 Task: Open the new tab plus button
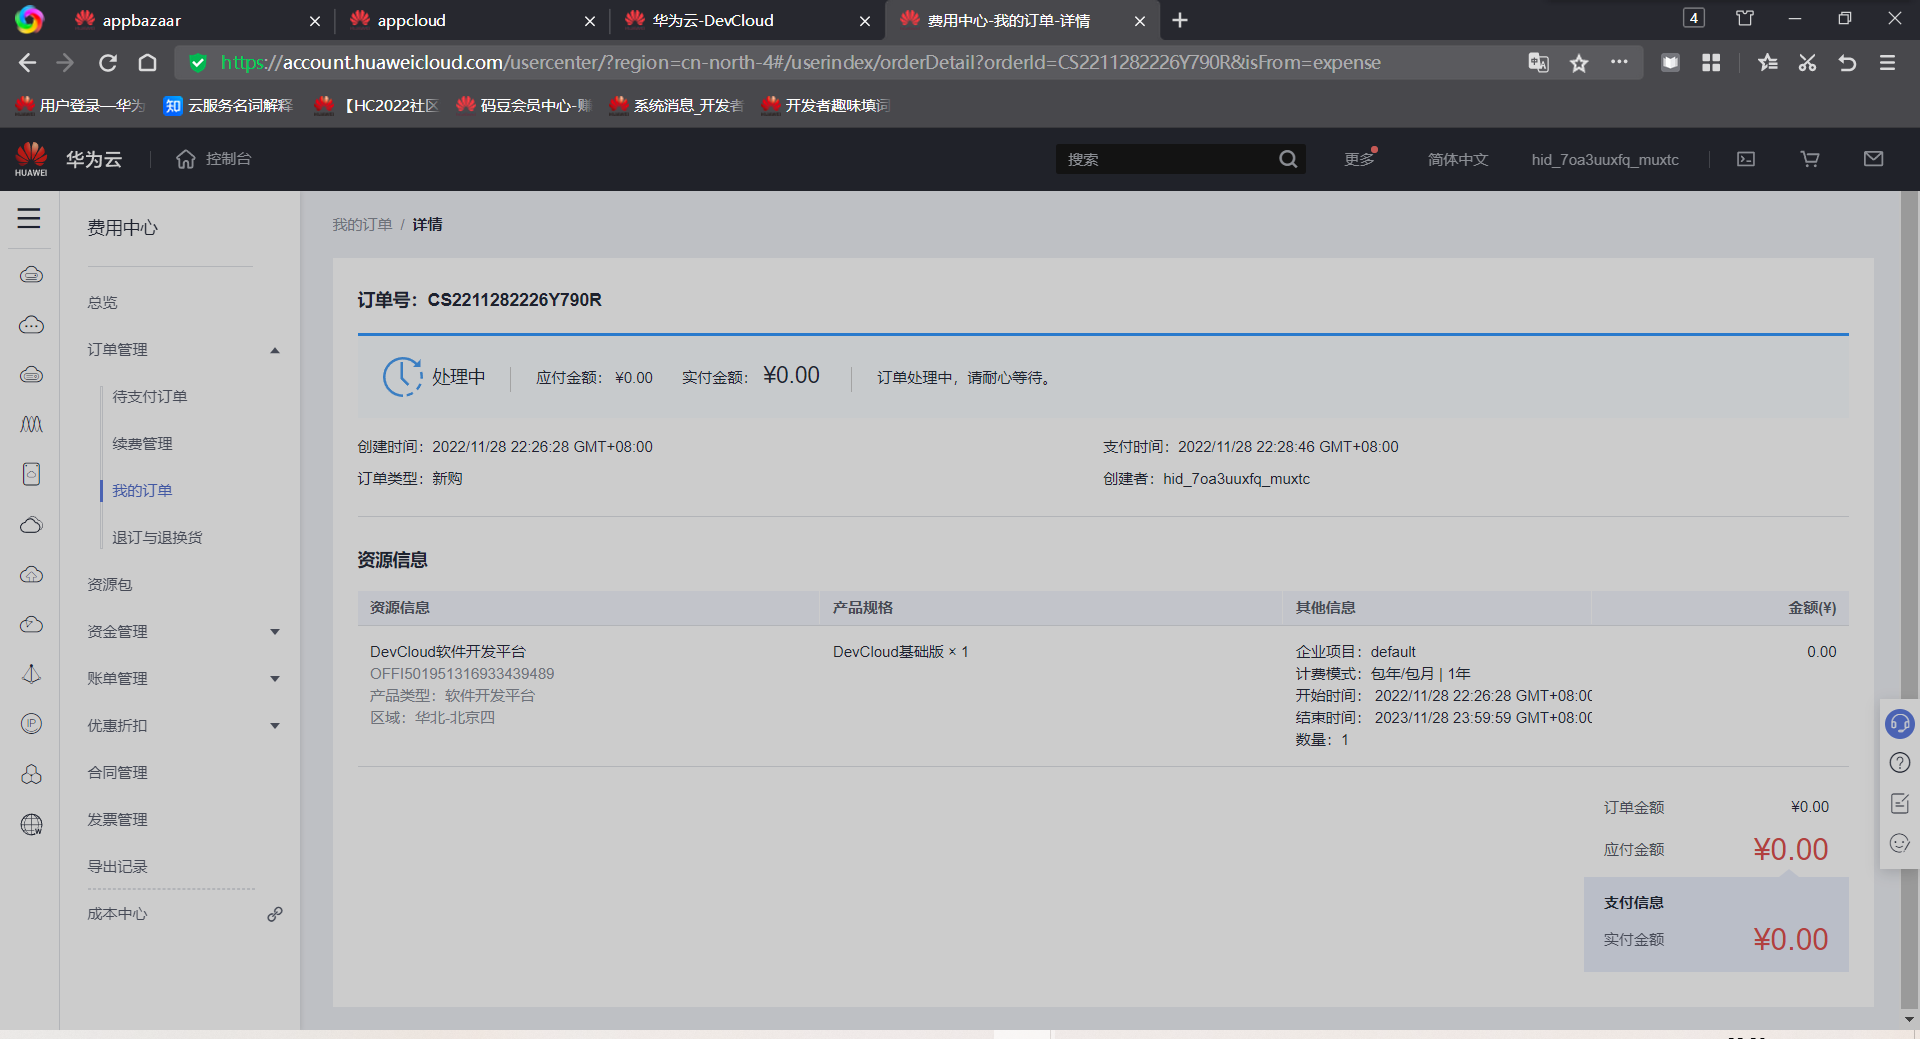point(1180,20)
